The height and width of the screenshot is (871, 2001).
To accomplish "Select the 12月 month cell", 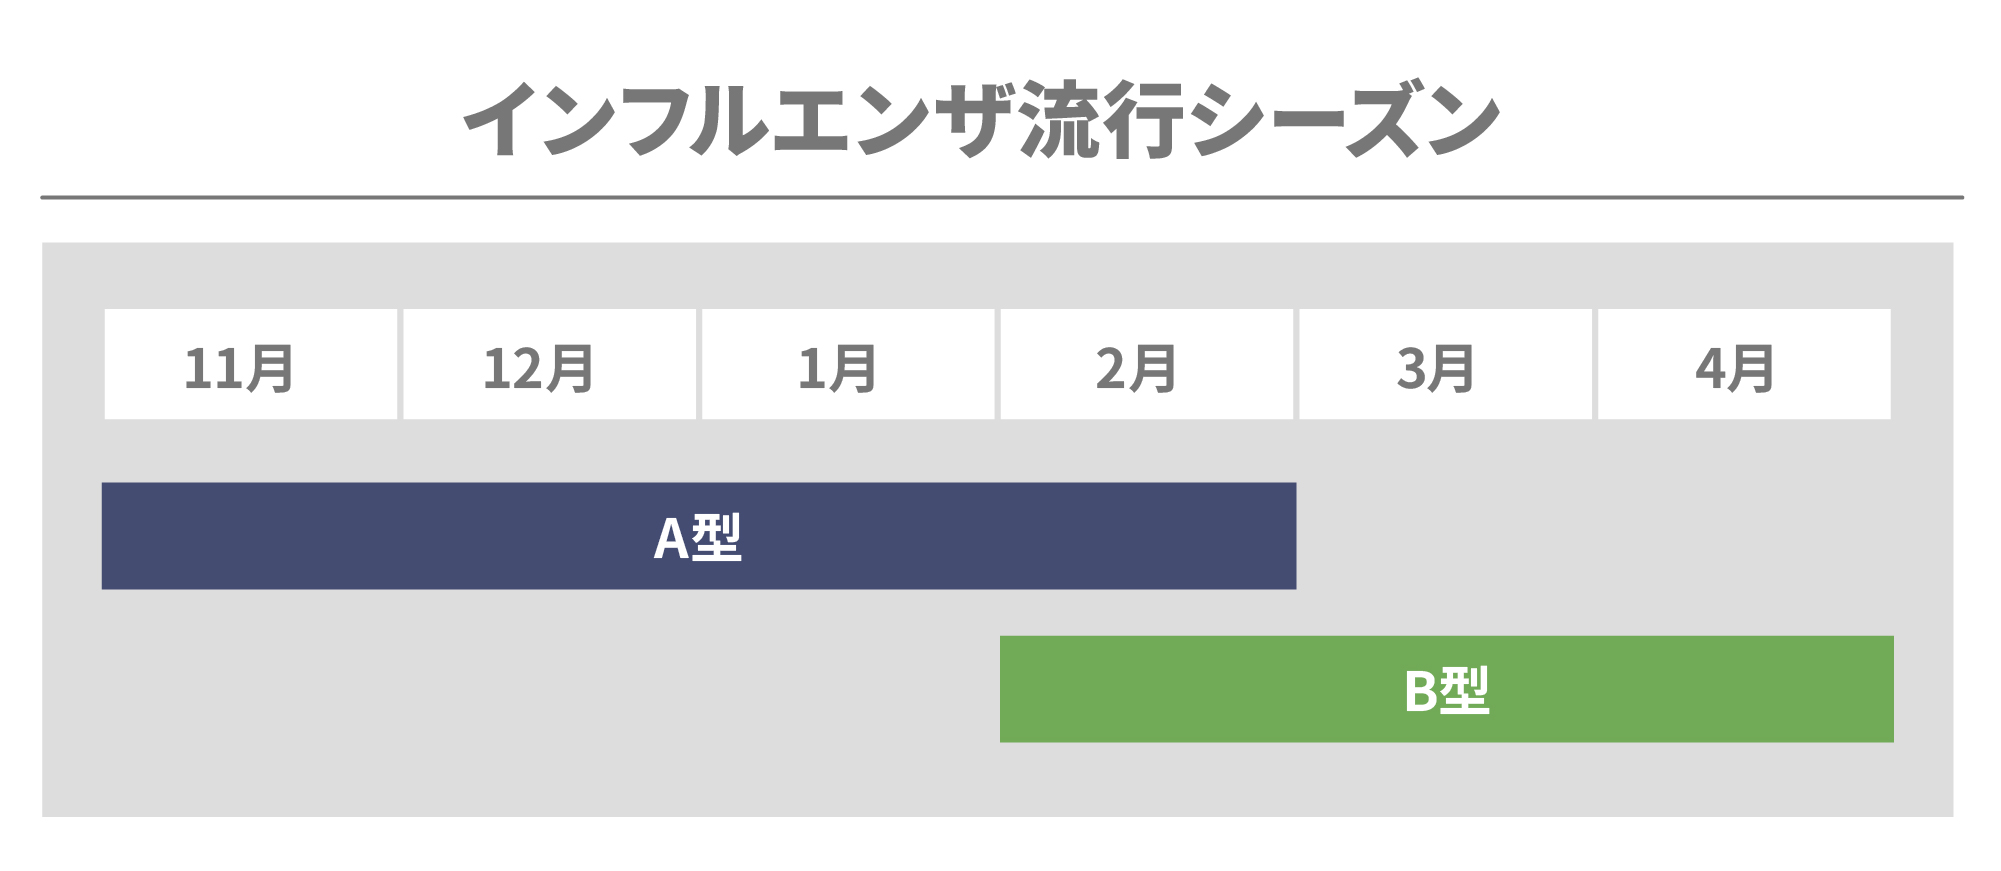I will 549,365.
